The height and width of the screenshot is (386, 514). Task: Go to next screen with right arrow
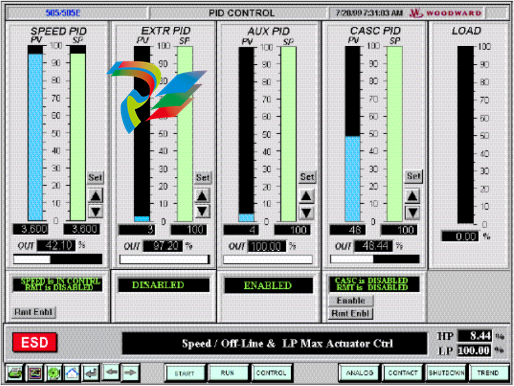(x=130, y=372)
